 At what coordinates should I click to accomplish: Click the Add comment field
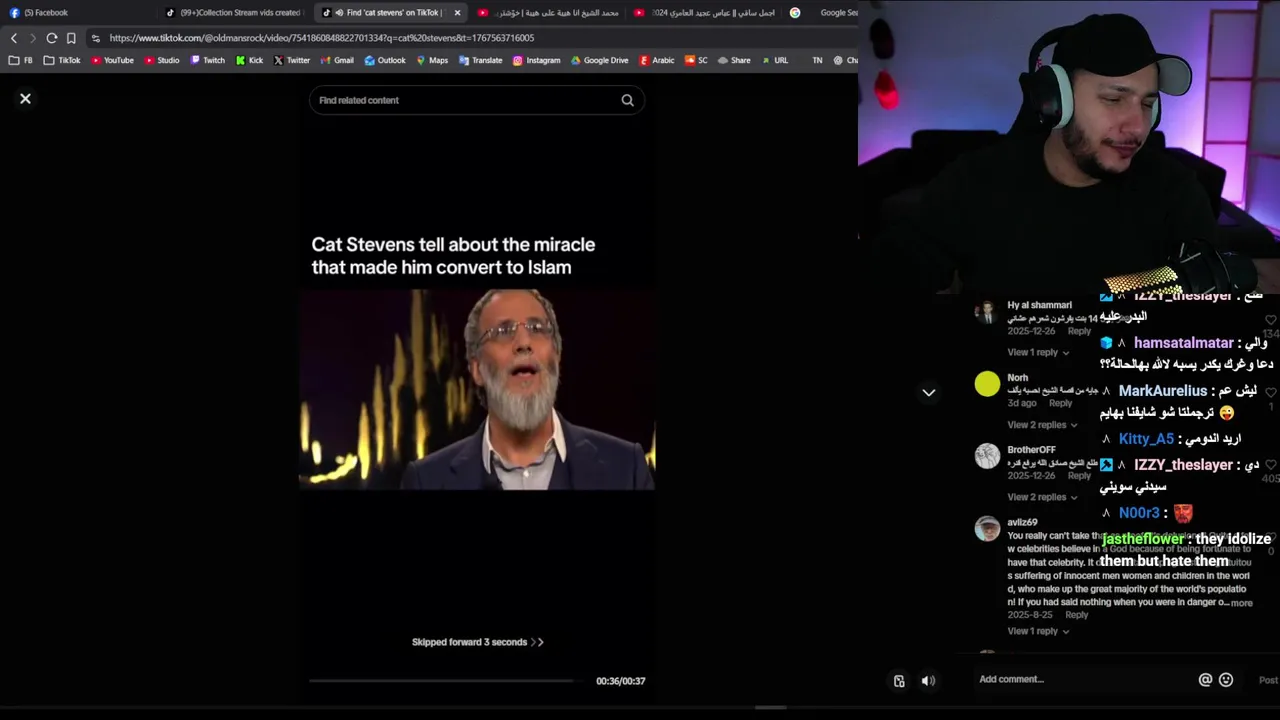[1085, 680]
